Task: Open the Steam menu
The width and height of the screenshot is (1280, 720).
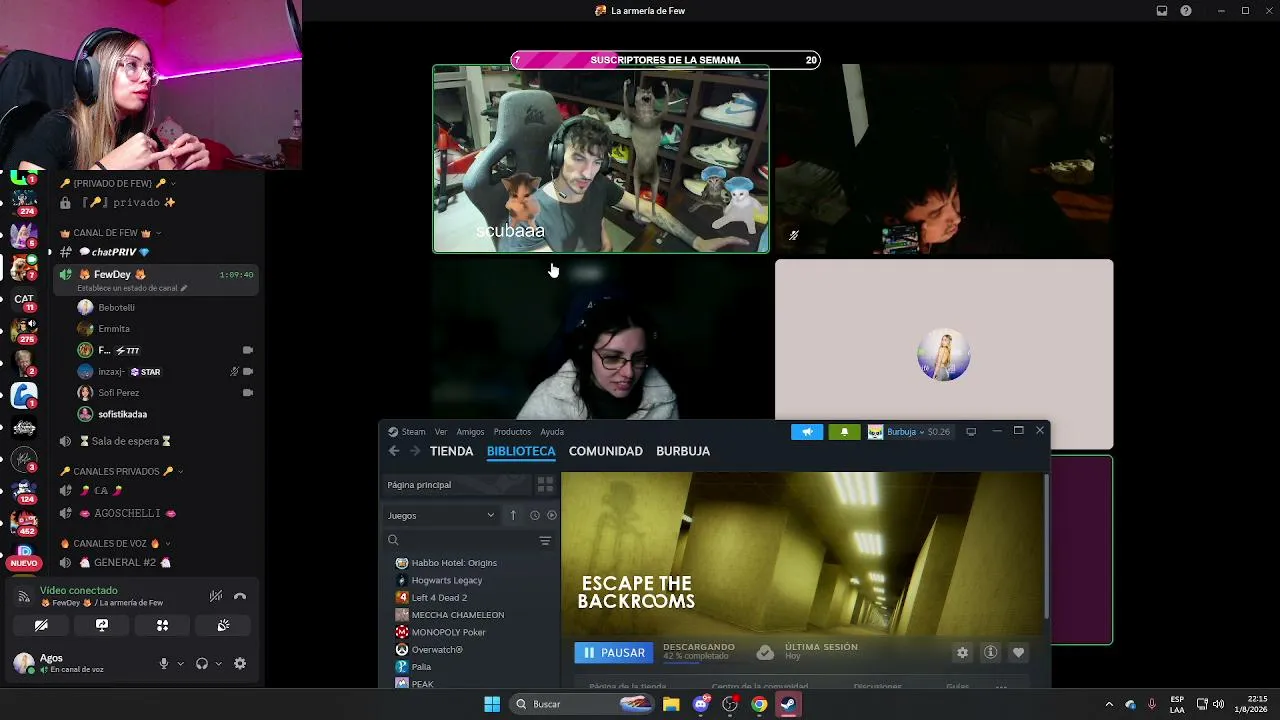Action: pyautogui.click(x=407, y=432)
